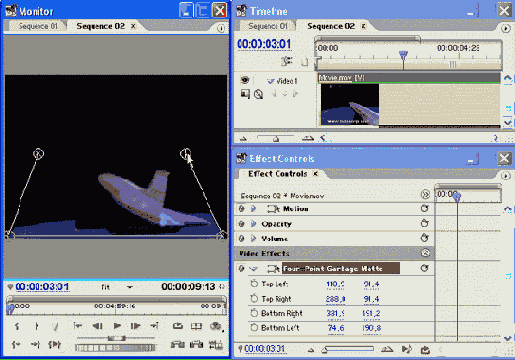Click the shuttle slider in Monitor
This screenshot has width=515, height=360.
(x=117, y=338)
